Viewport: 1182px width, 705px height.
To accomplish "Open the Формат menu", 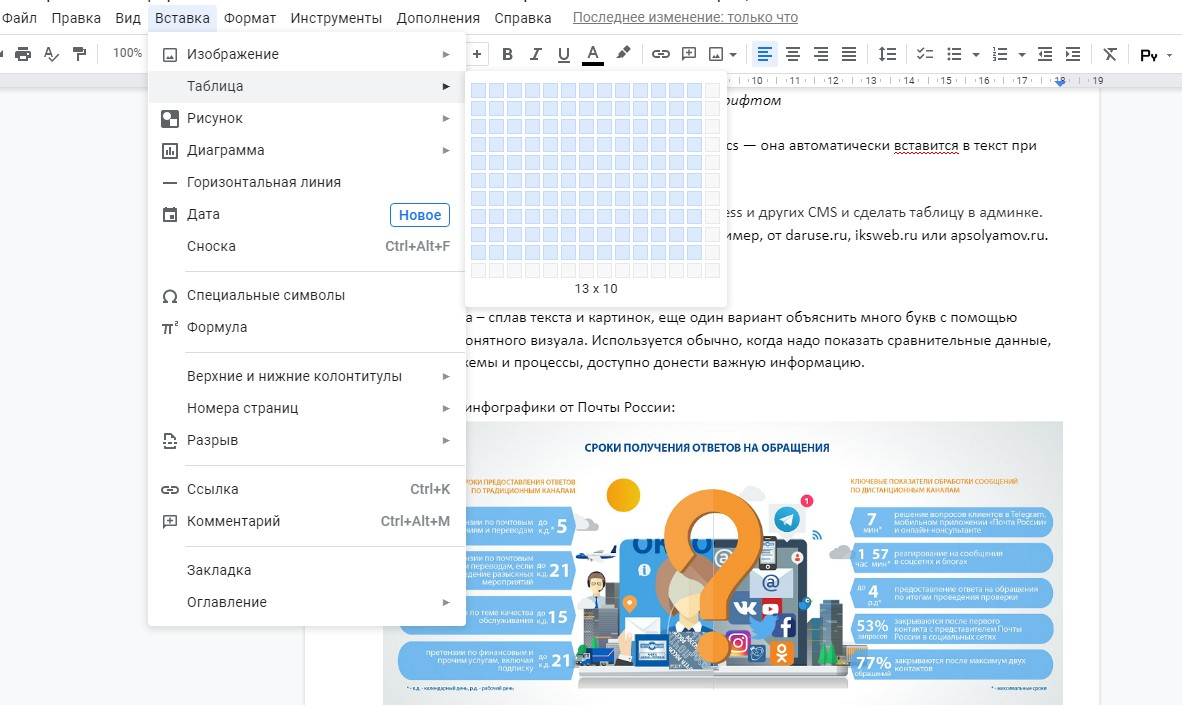I will 250,18.
